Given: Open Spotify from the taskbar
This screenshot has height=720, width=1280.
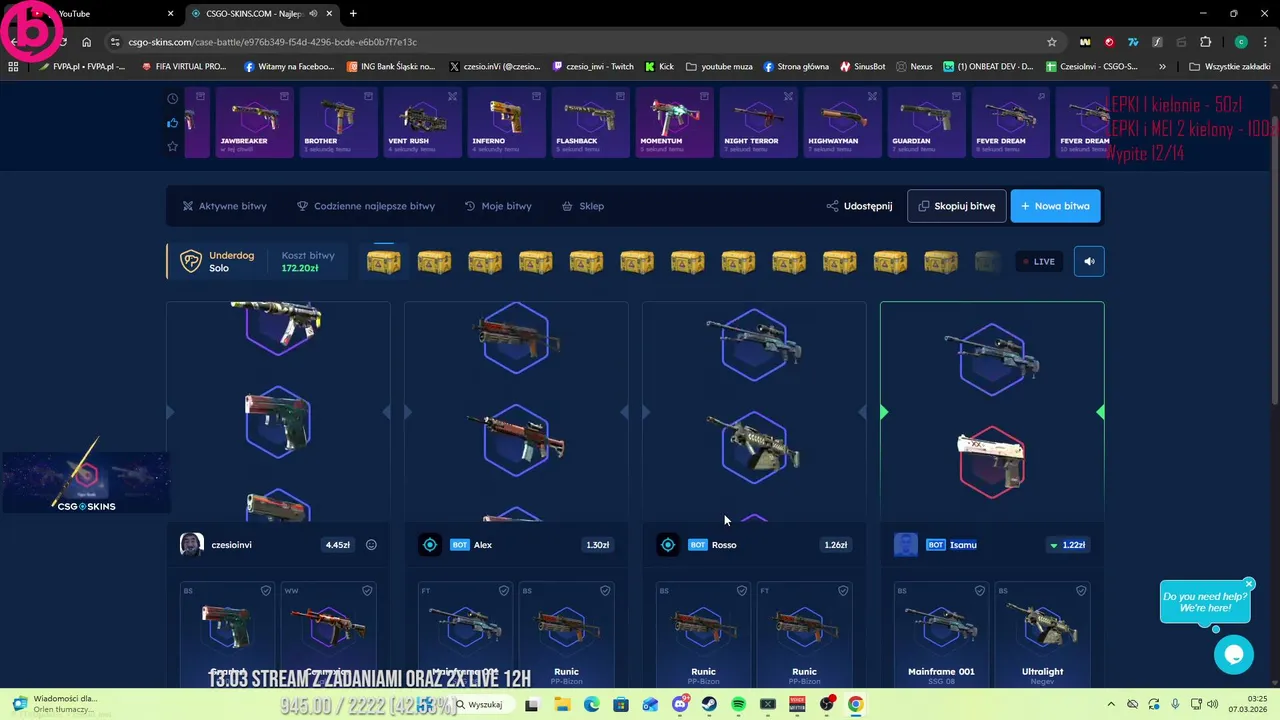Looking at the screenshot, I should pyautogui.click(x=738, y=704).
